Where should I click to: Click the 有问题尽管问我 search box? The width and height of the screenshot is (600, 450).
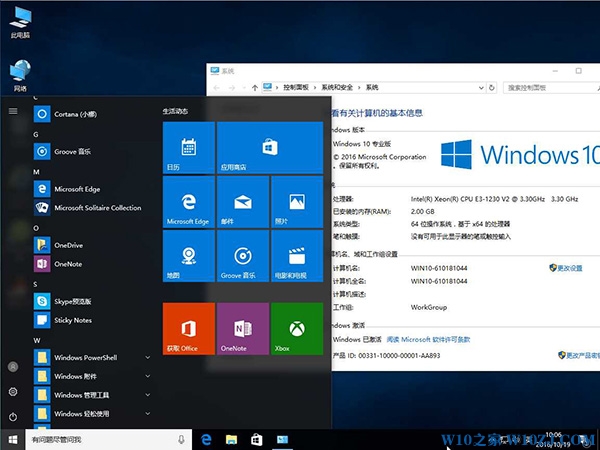[109, 440]
